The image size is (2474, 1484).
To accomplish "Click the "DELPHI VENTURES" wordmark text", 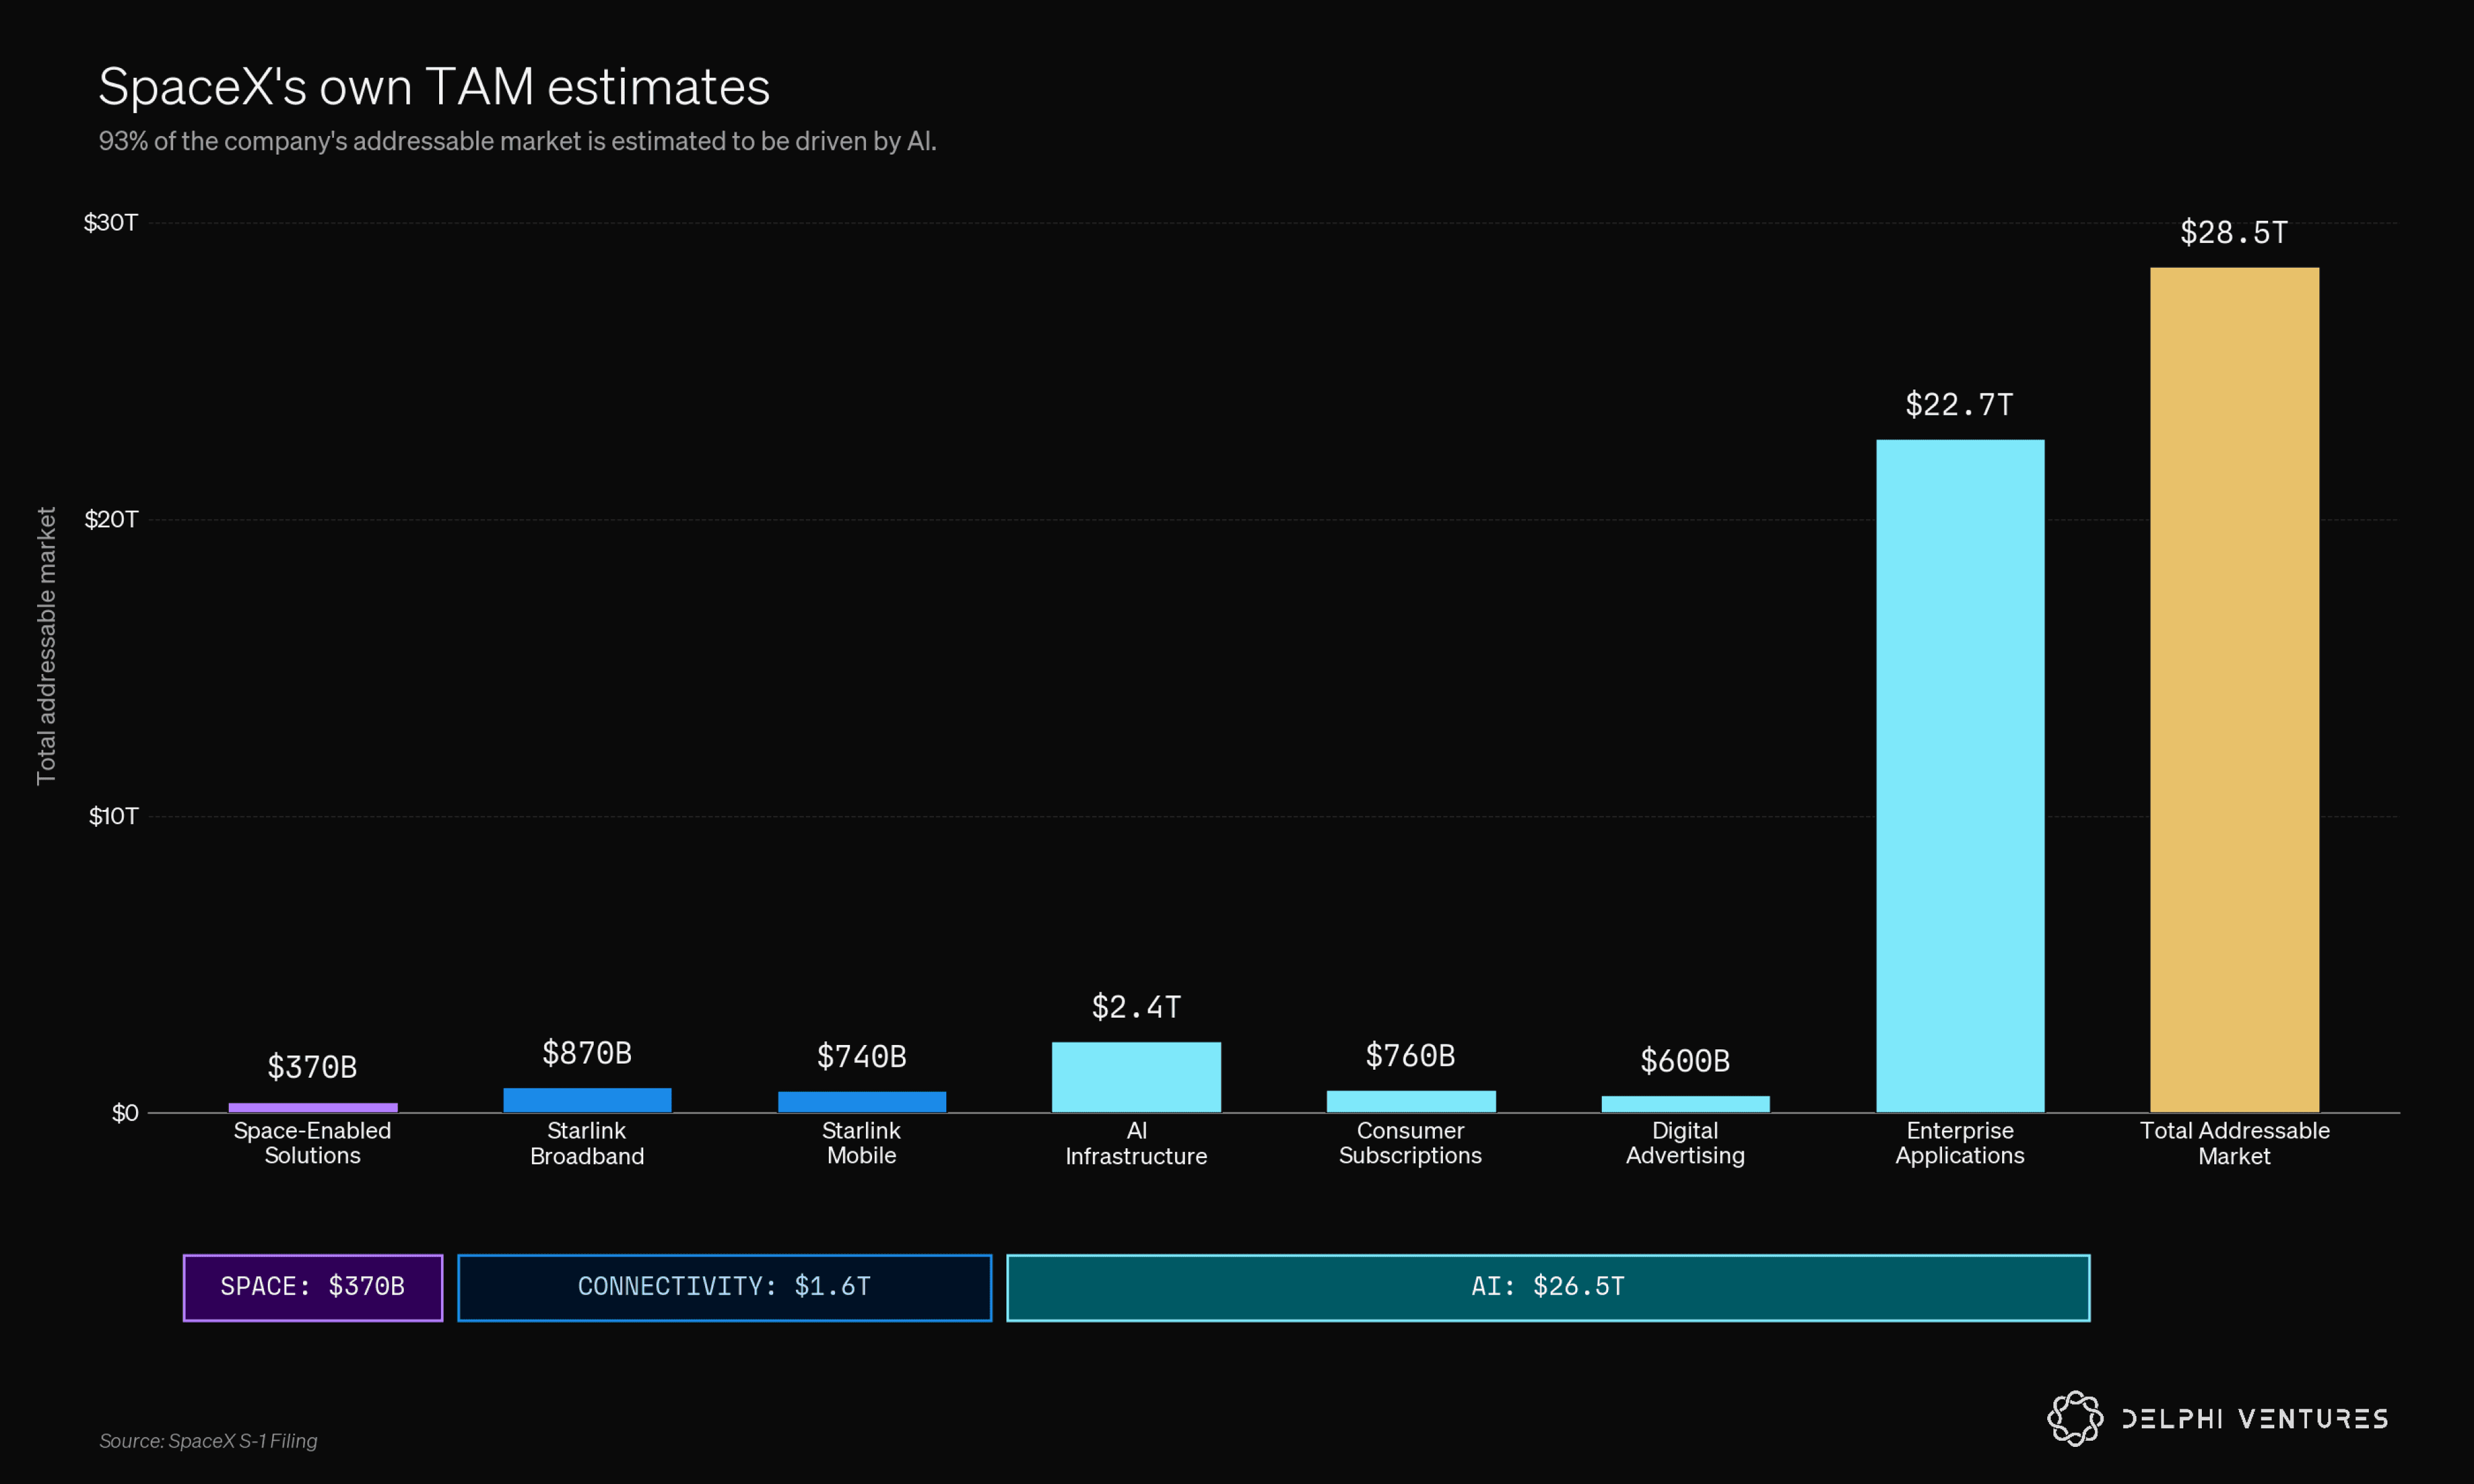I will click(x=2255, y=1419).
